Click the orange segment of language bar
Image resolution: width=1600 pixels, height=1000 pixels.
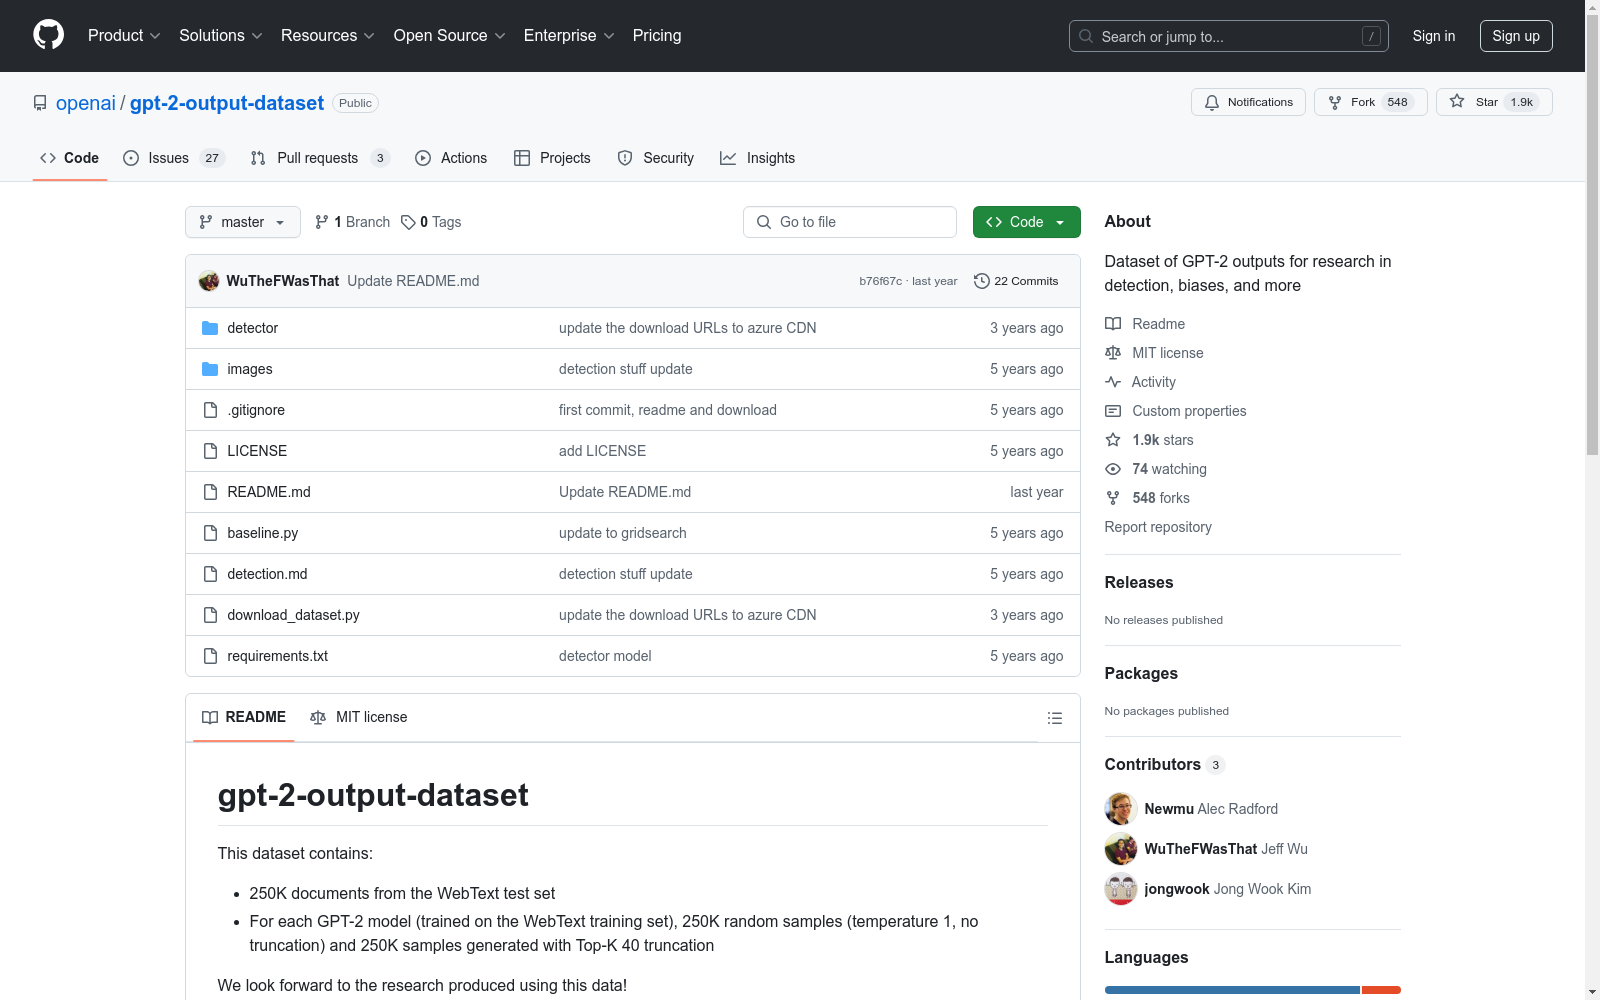click(1382, 990)
